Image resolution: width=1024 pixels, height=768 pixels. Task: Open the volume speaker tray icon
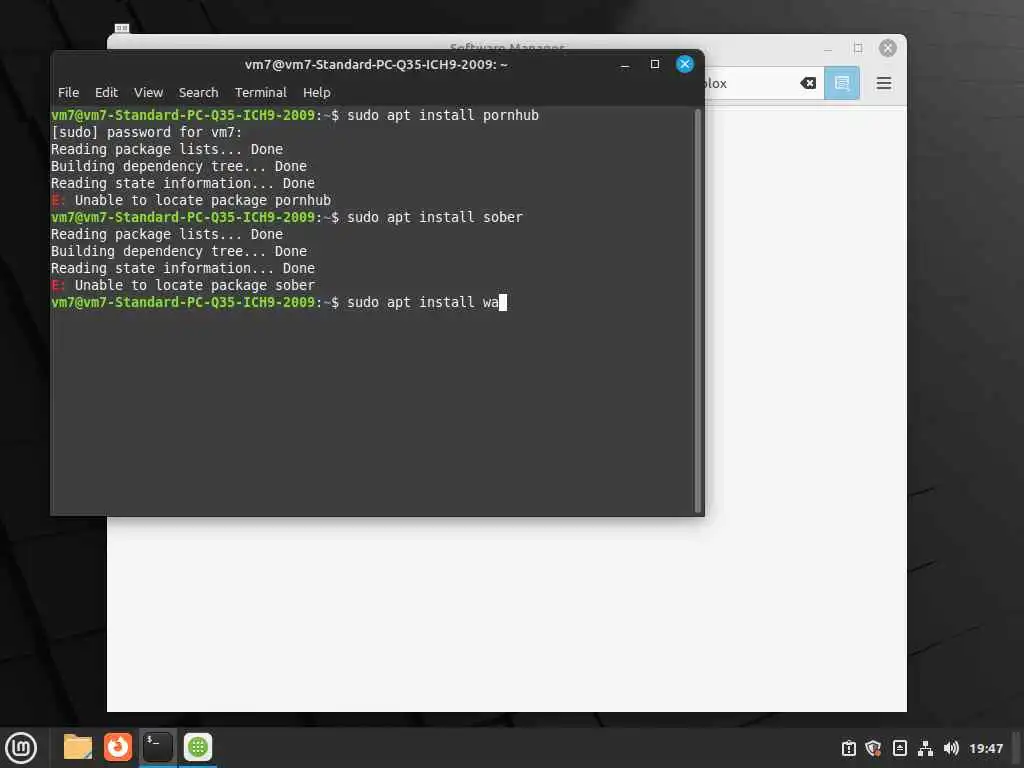(x=951, y=748)
